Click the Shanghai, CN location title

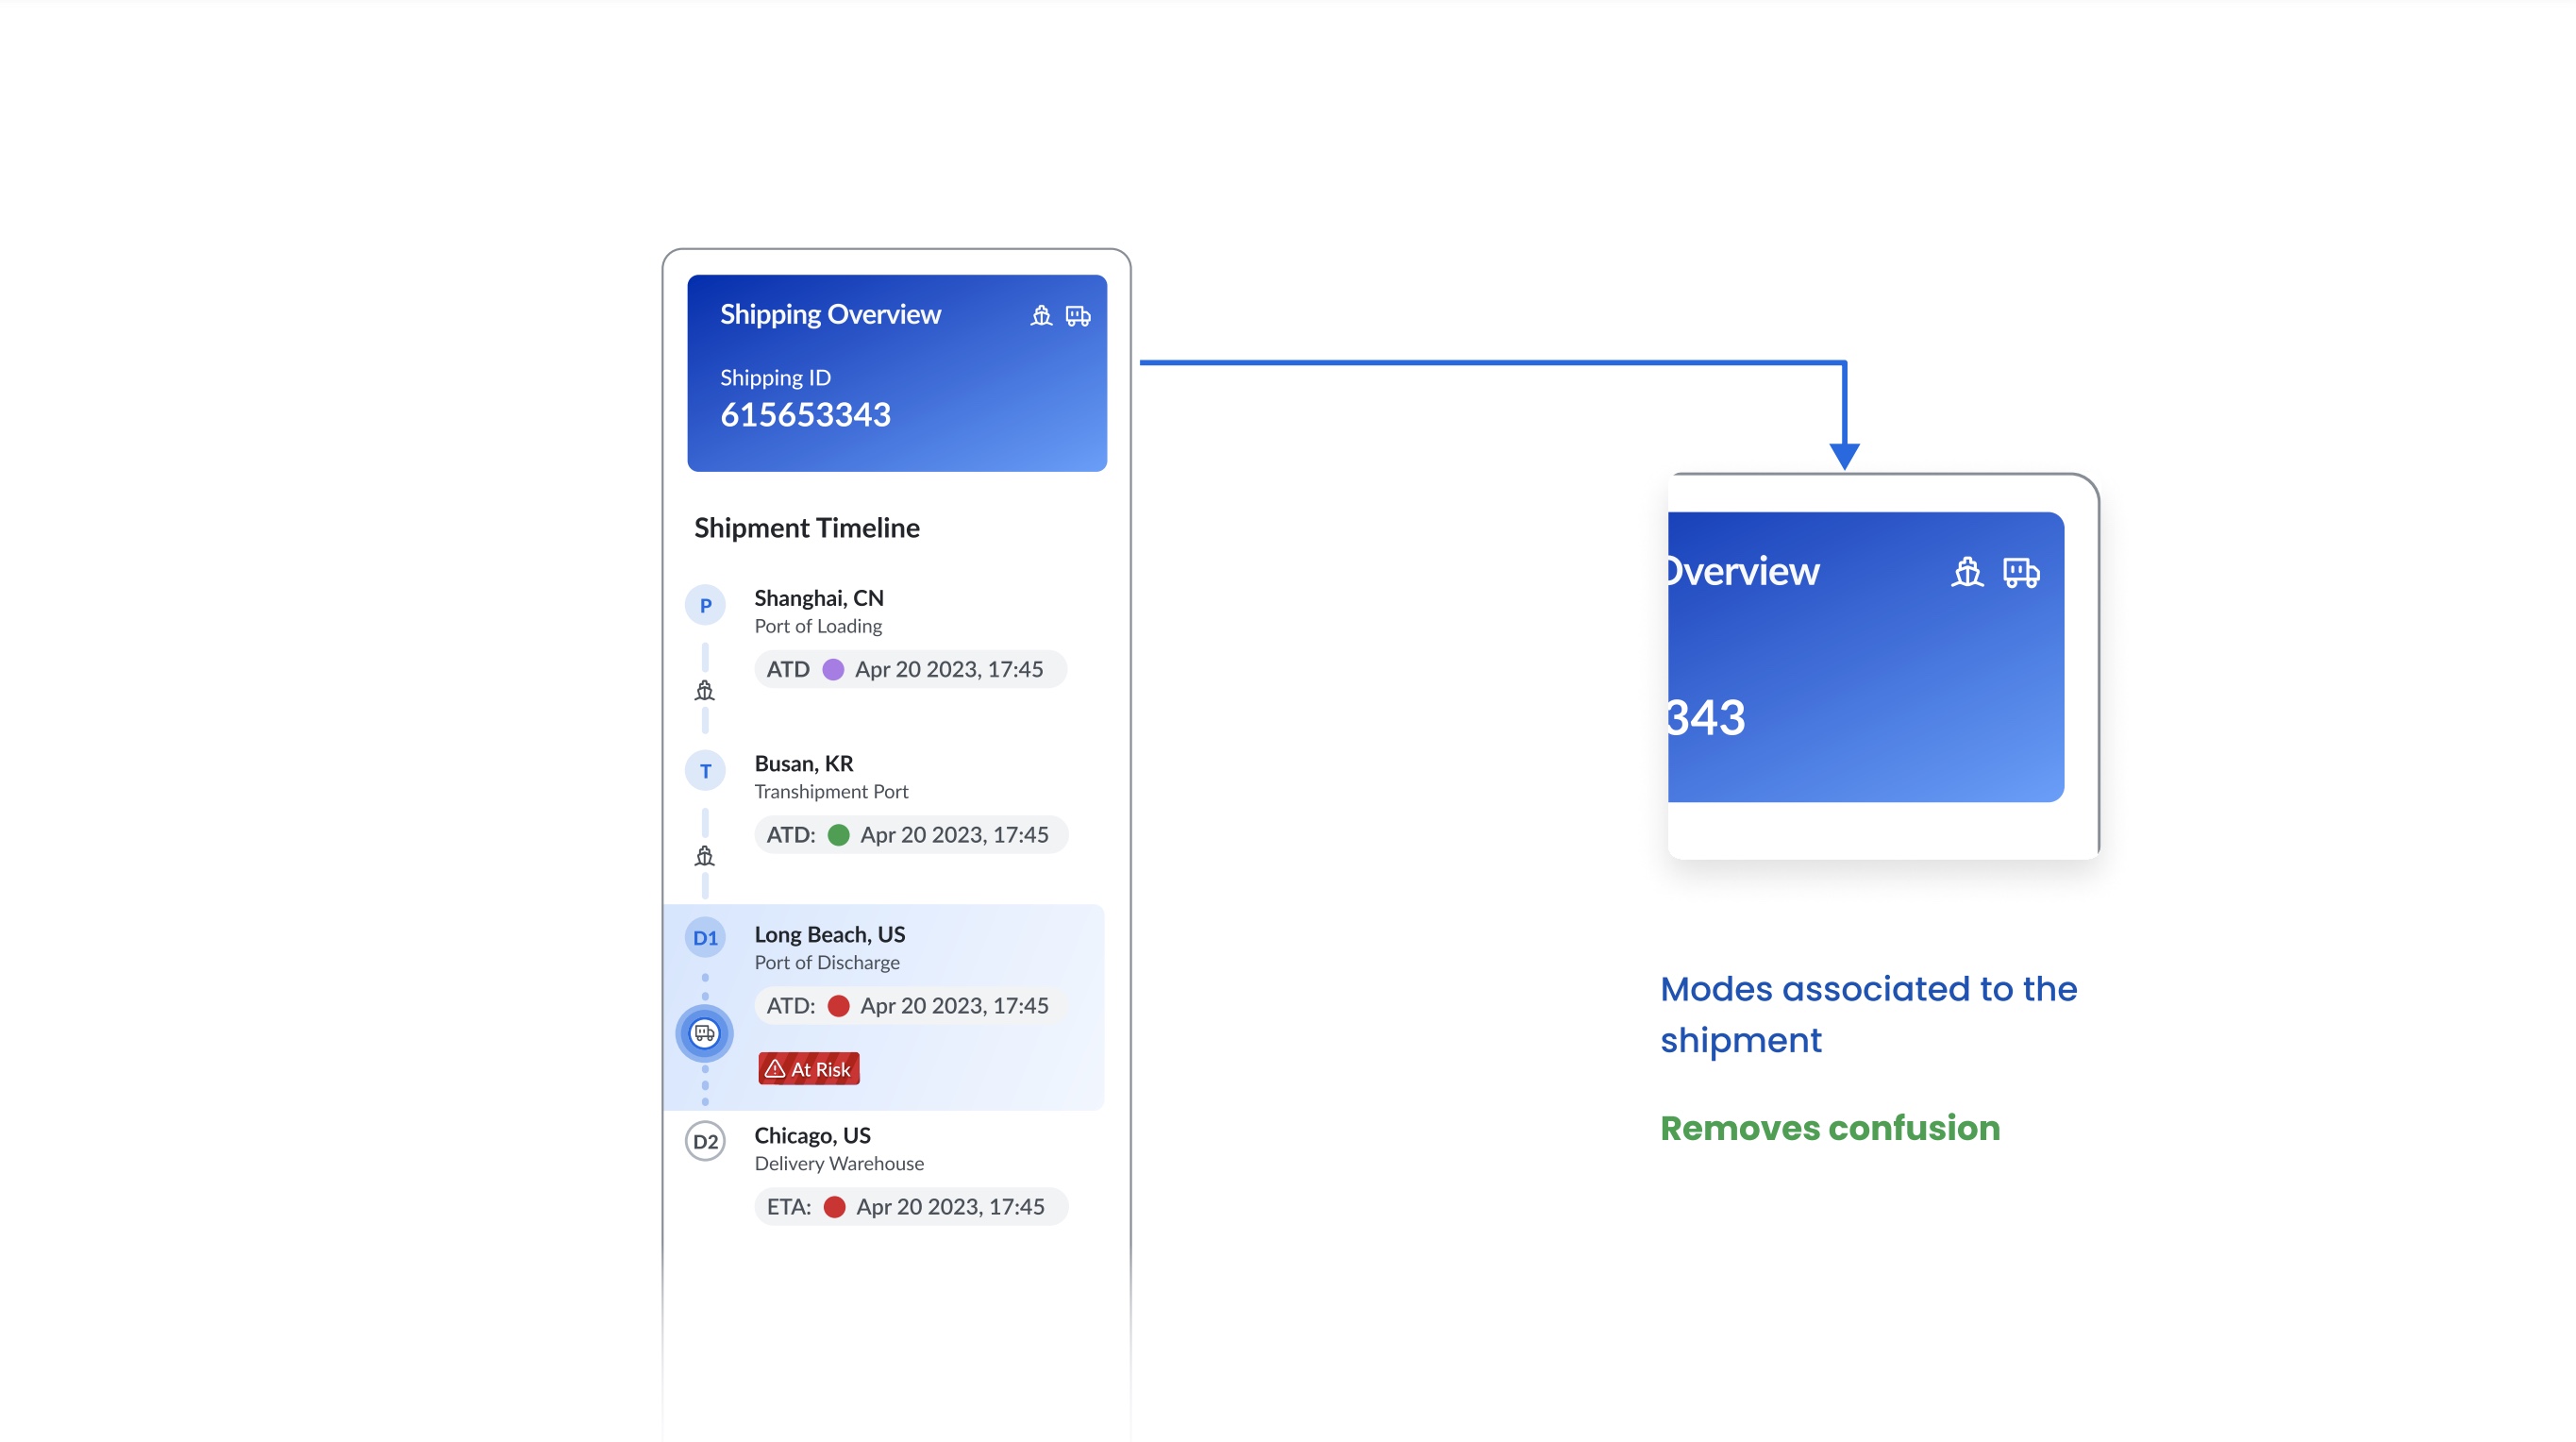click(x=819, y=598)
